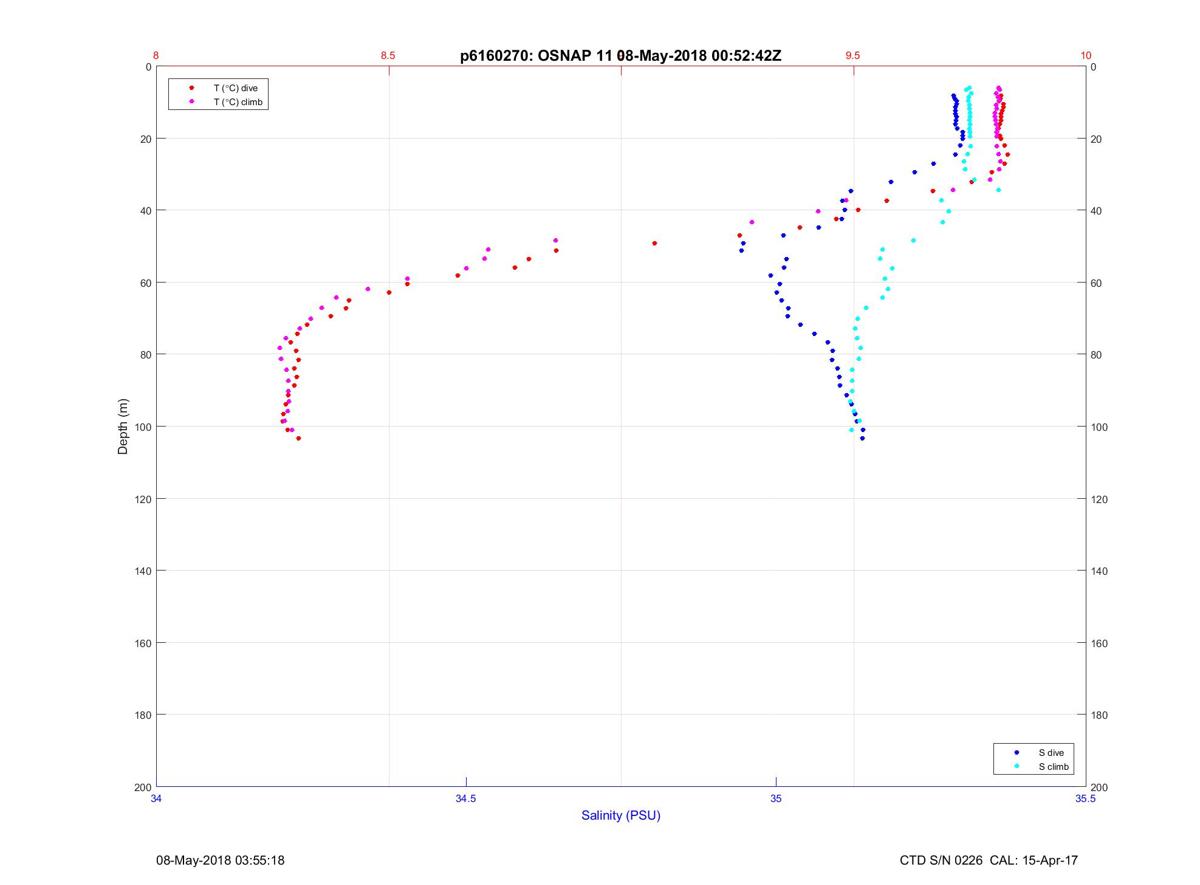Click the blue "35.5" salinity tick label
The image size is (1200, 885).
coord(1085,799)
